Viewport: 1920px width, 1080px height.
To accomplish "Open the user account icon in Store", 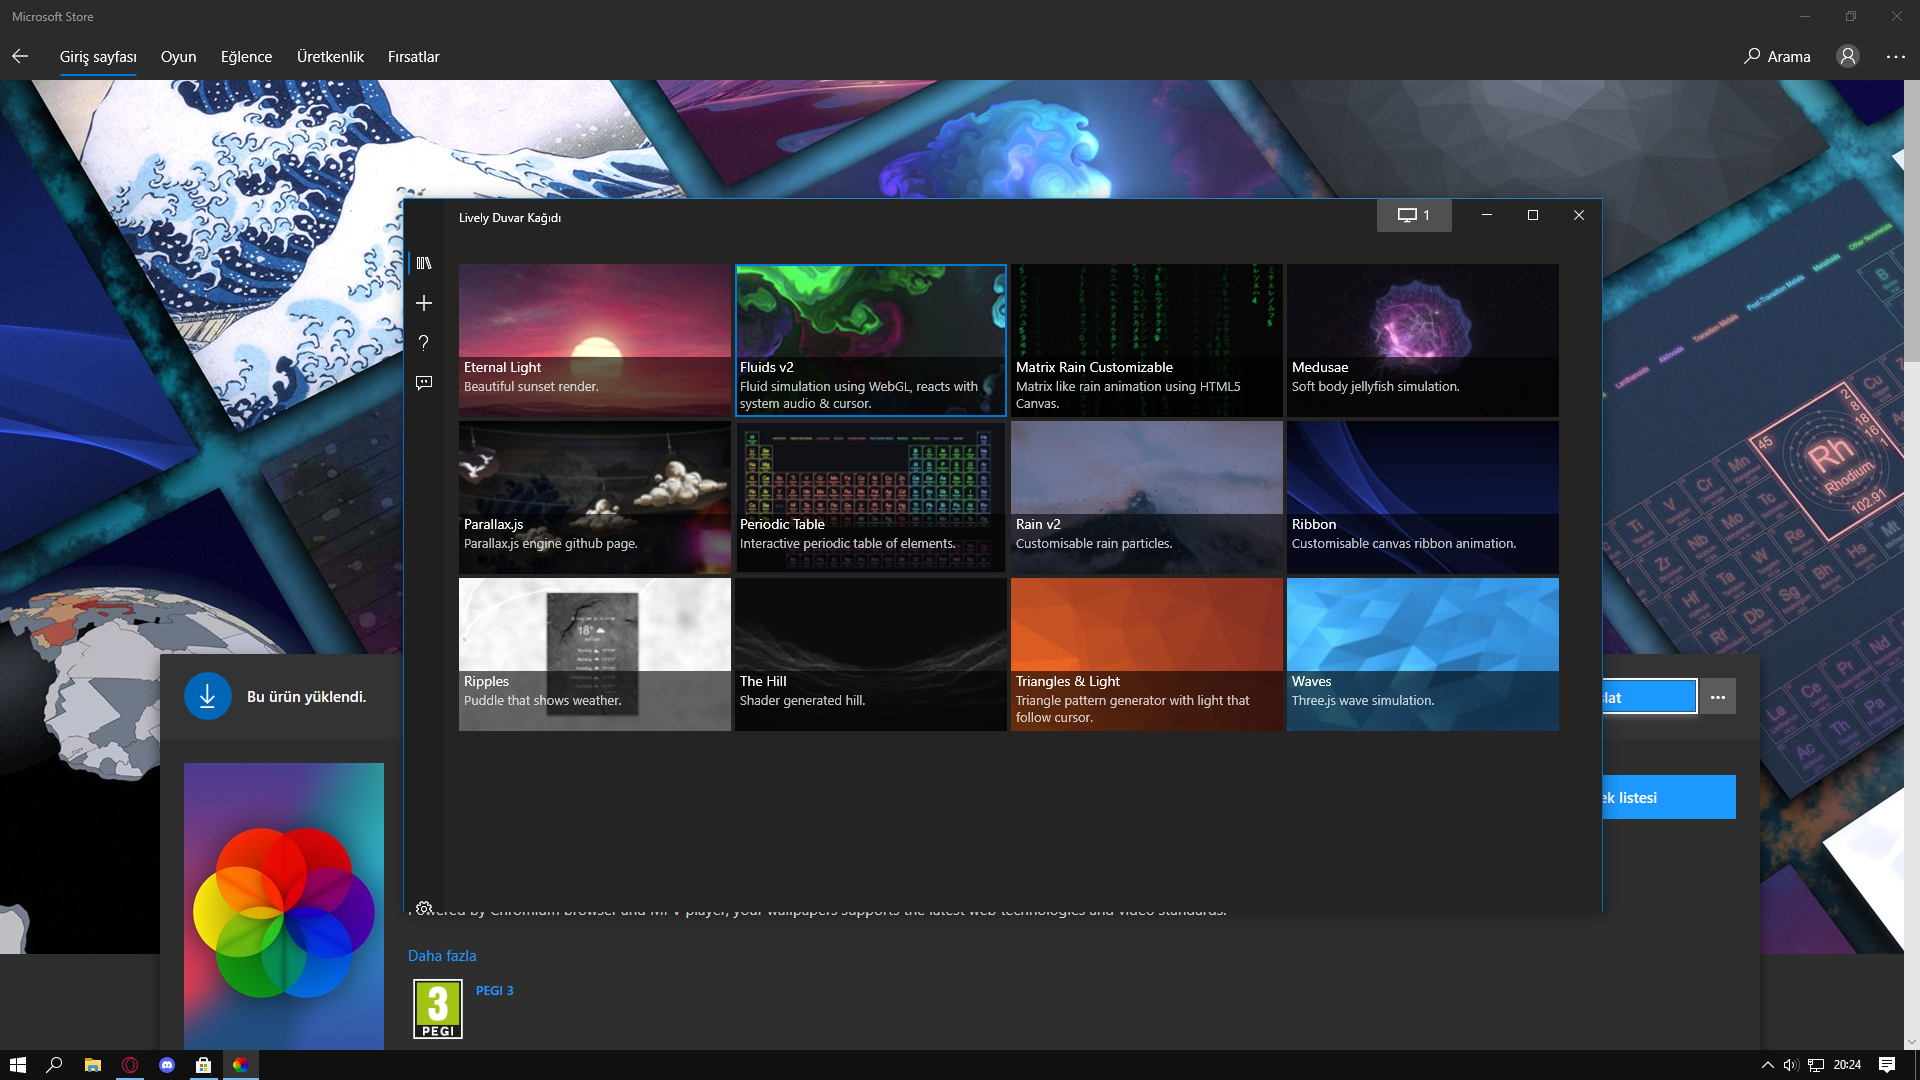I will pos(1848,57).
